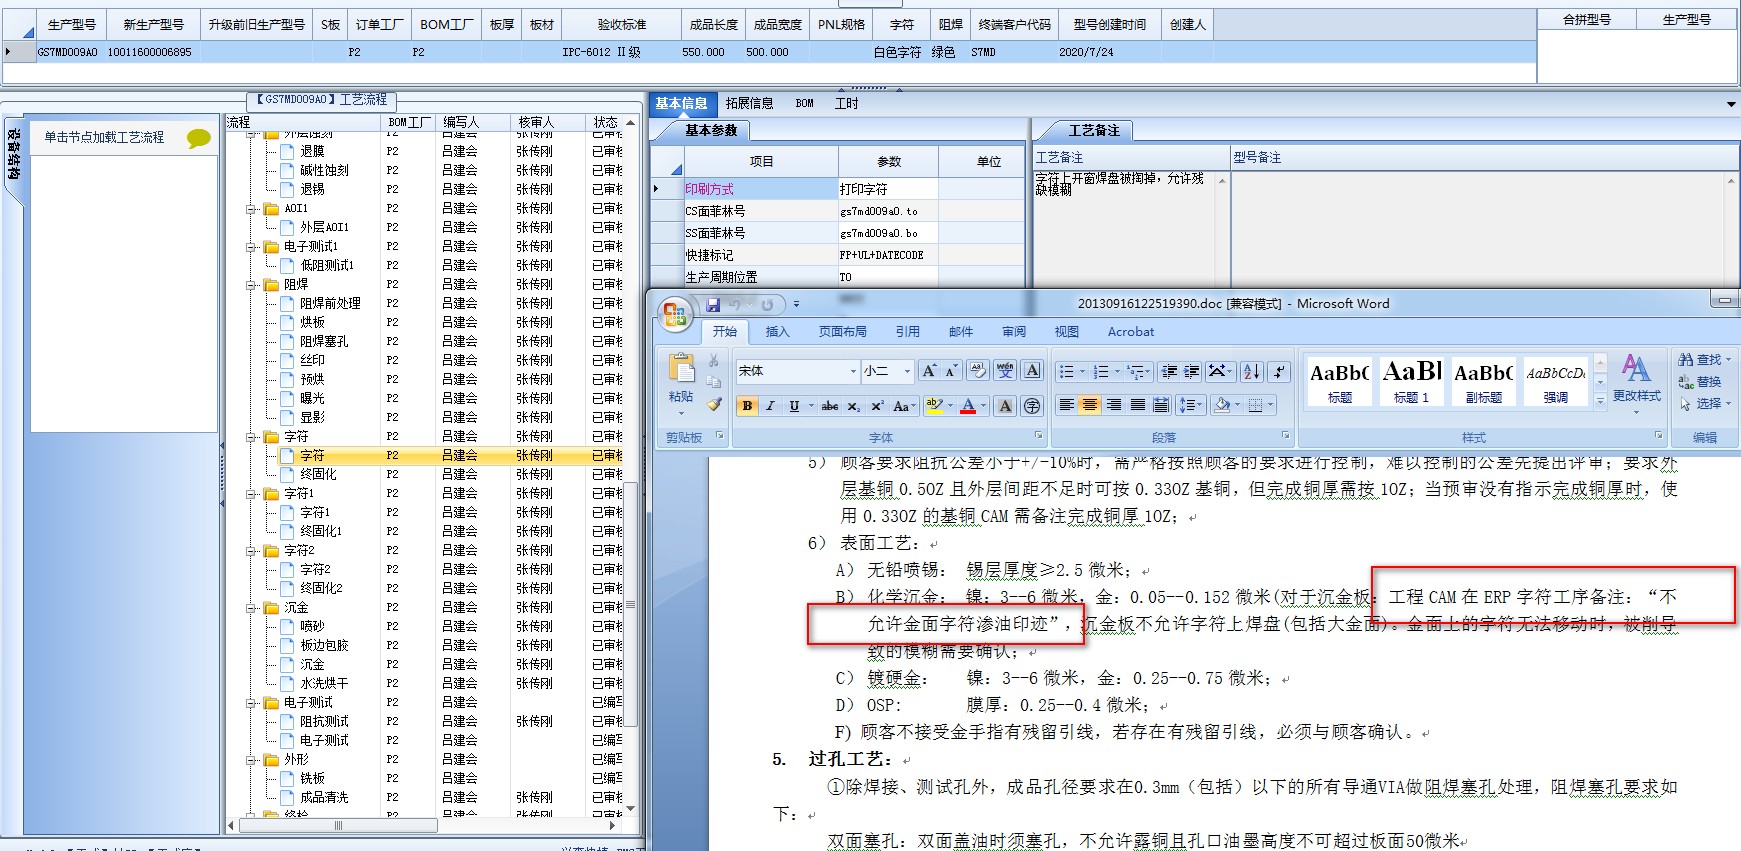Image resolution: width=1741 pixels, height=851 pixels.
Task: Click the Justify alignment icon
Action: 1138,405
